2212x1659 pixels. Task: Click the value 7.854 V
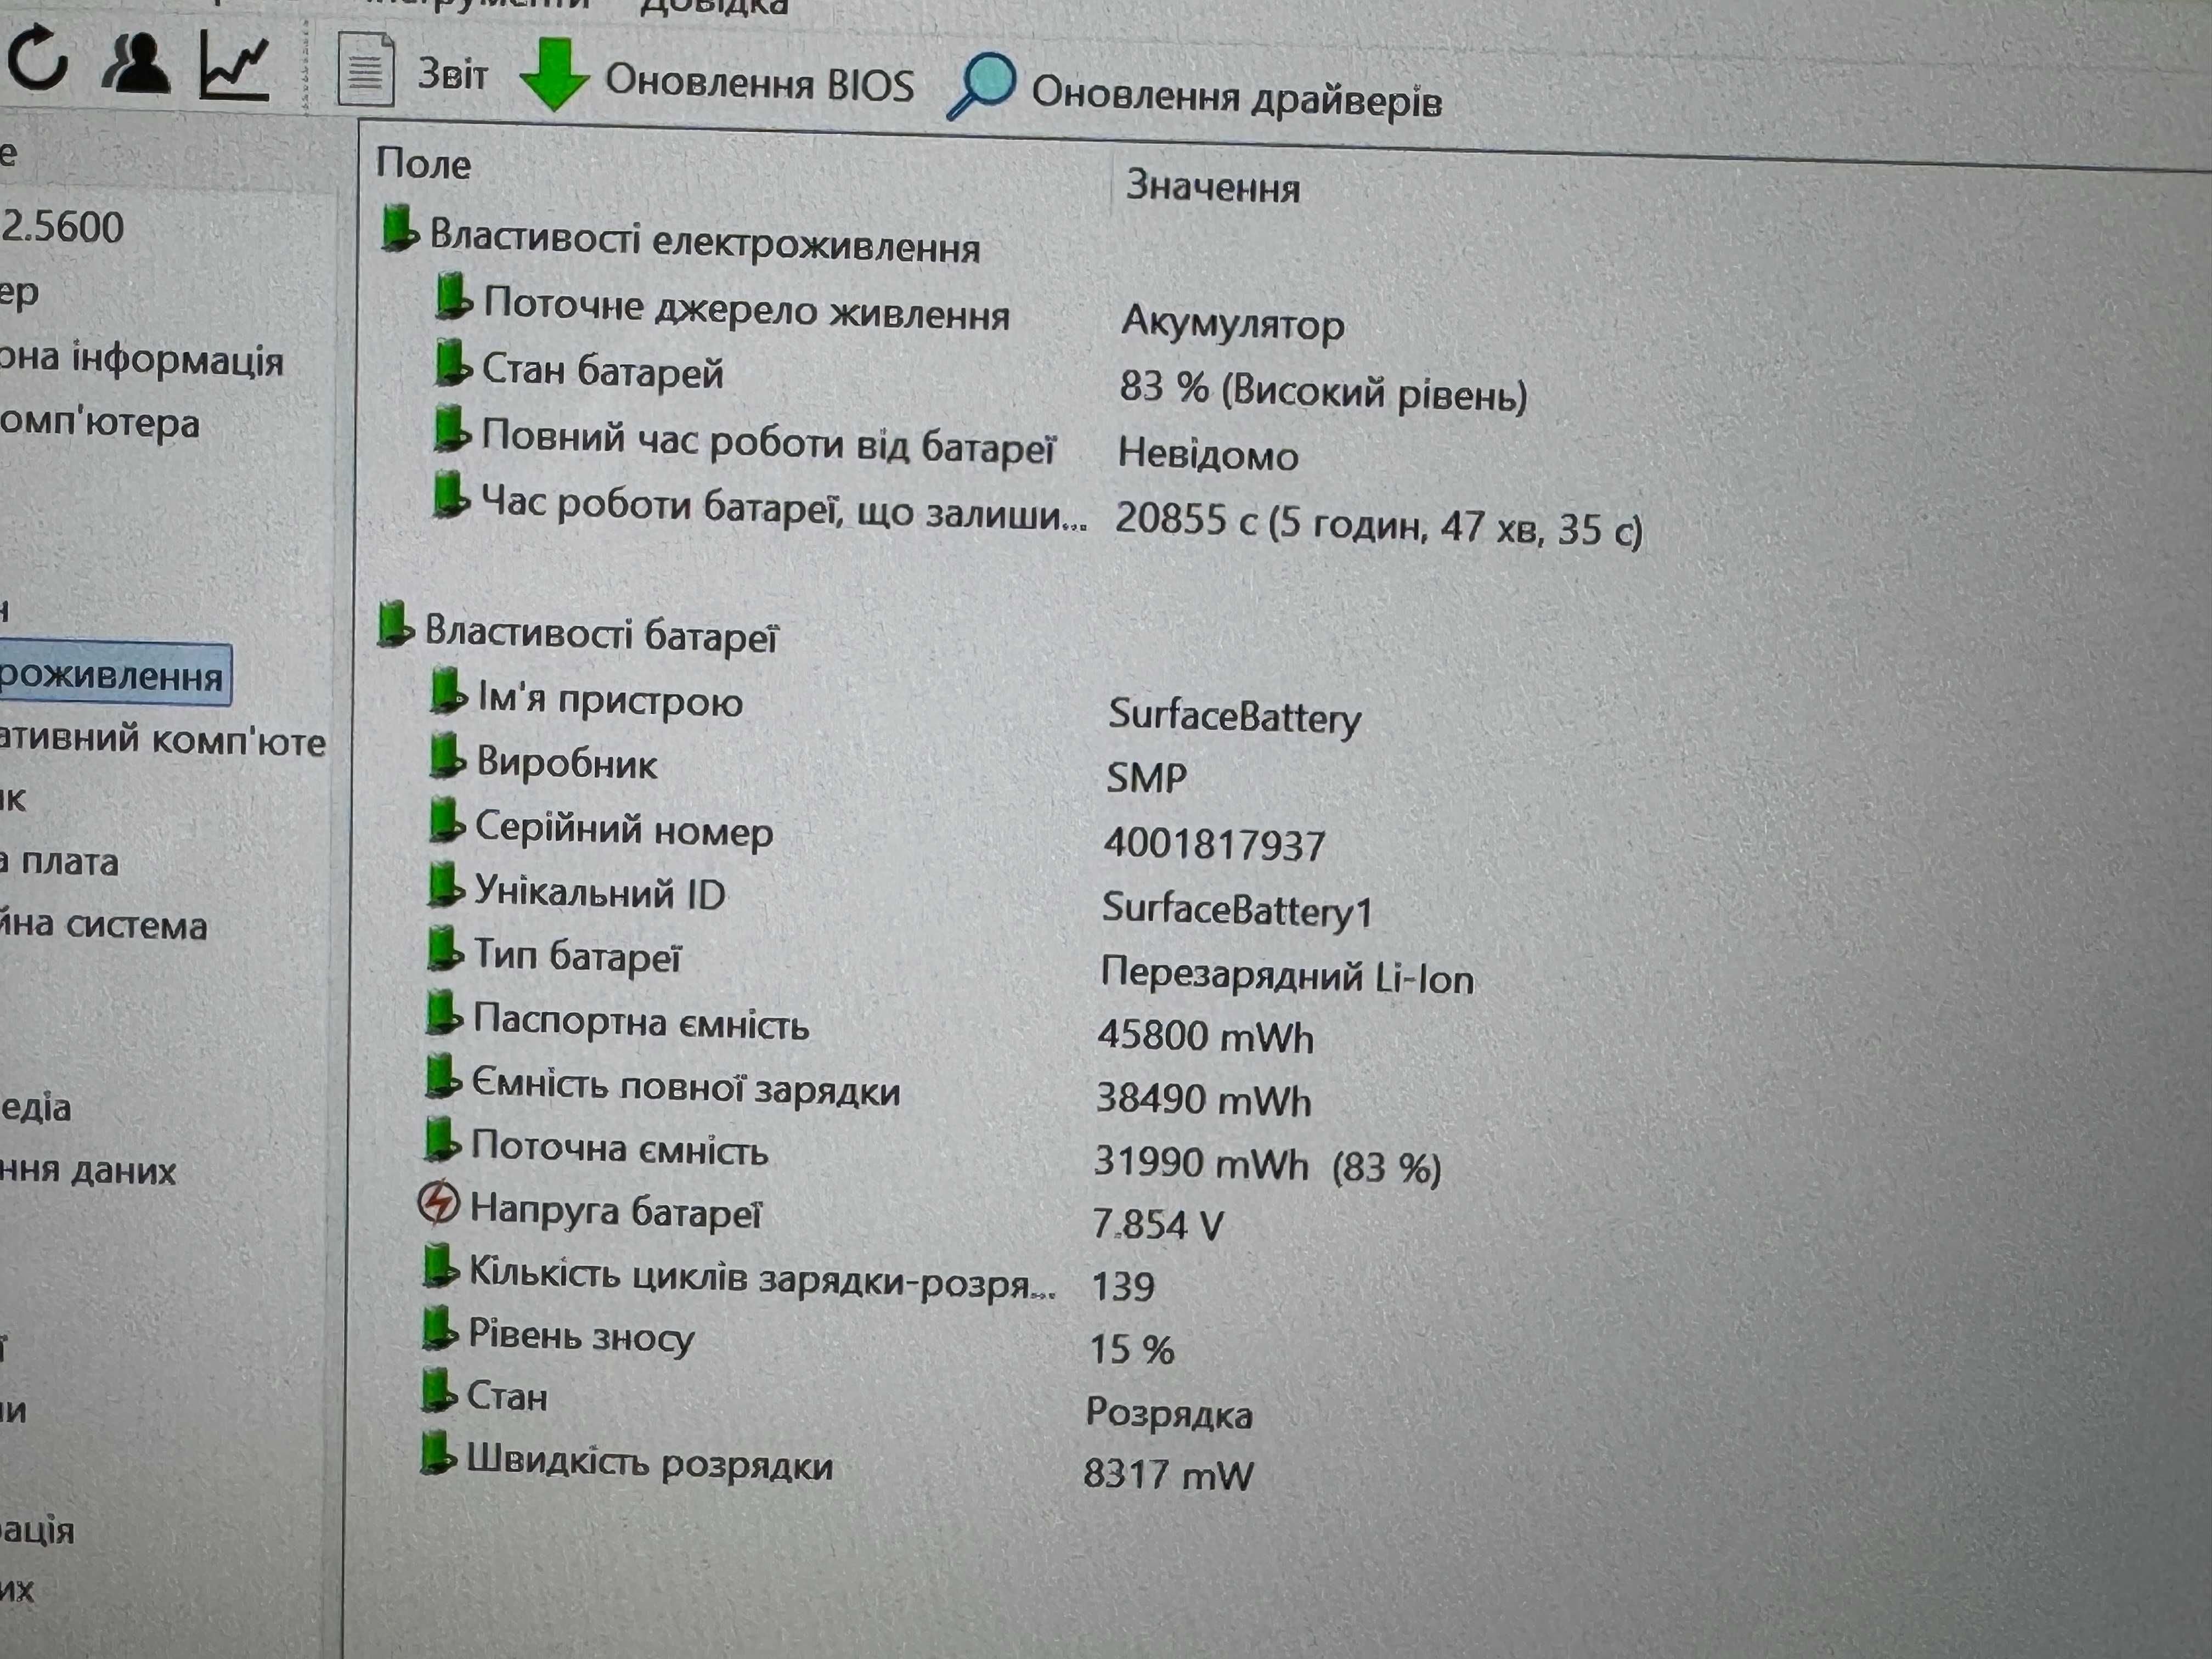point(1157,1224)
